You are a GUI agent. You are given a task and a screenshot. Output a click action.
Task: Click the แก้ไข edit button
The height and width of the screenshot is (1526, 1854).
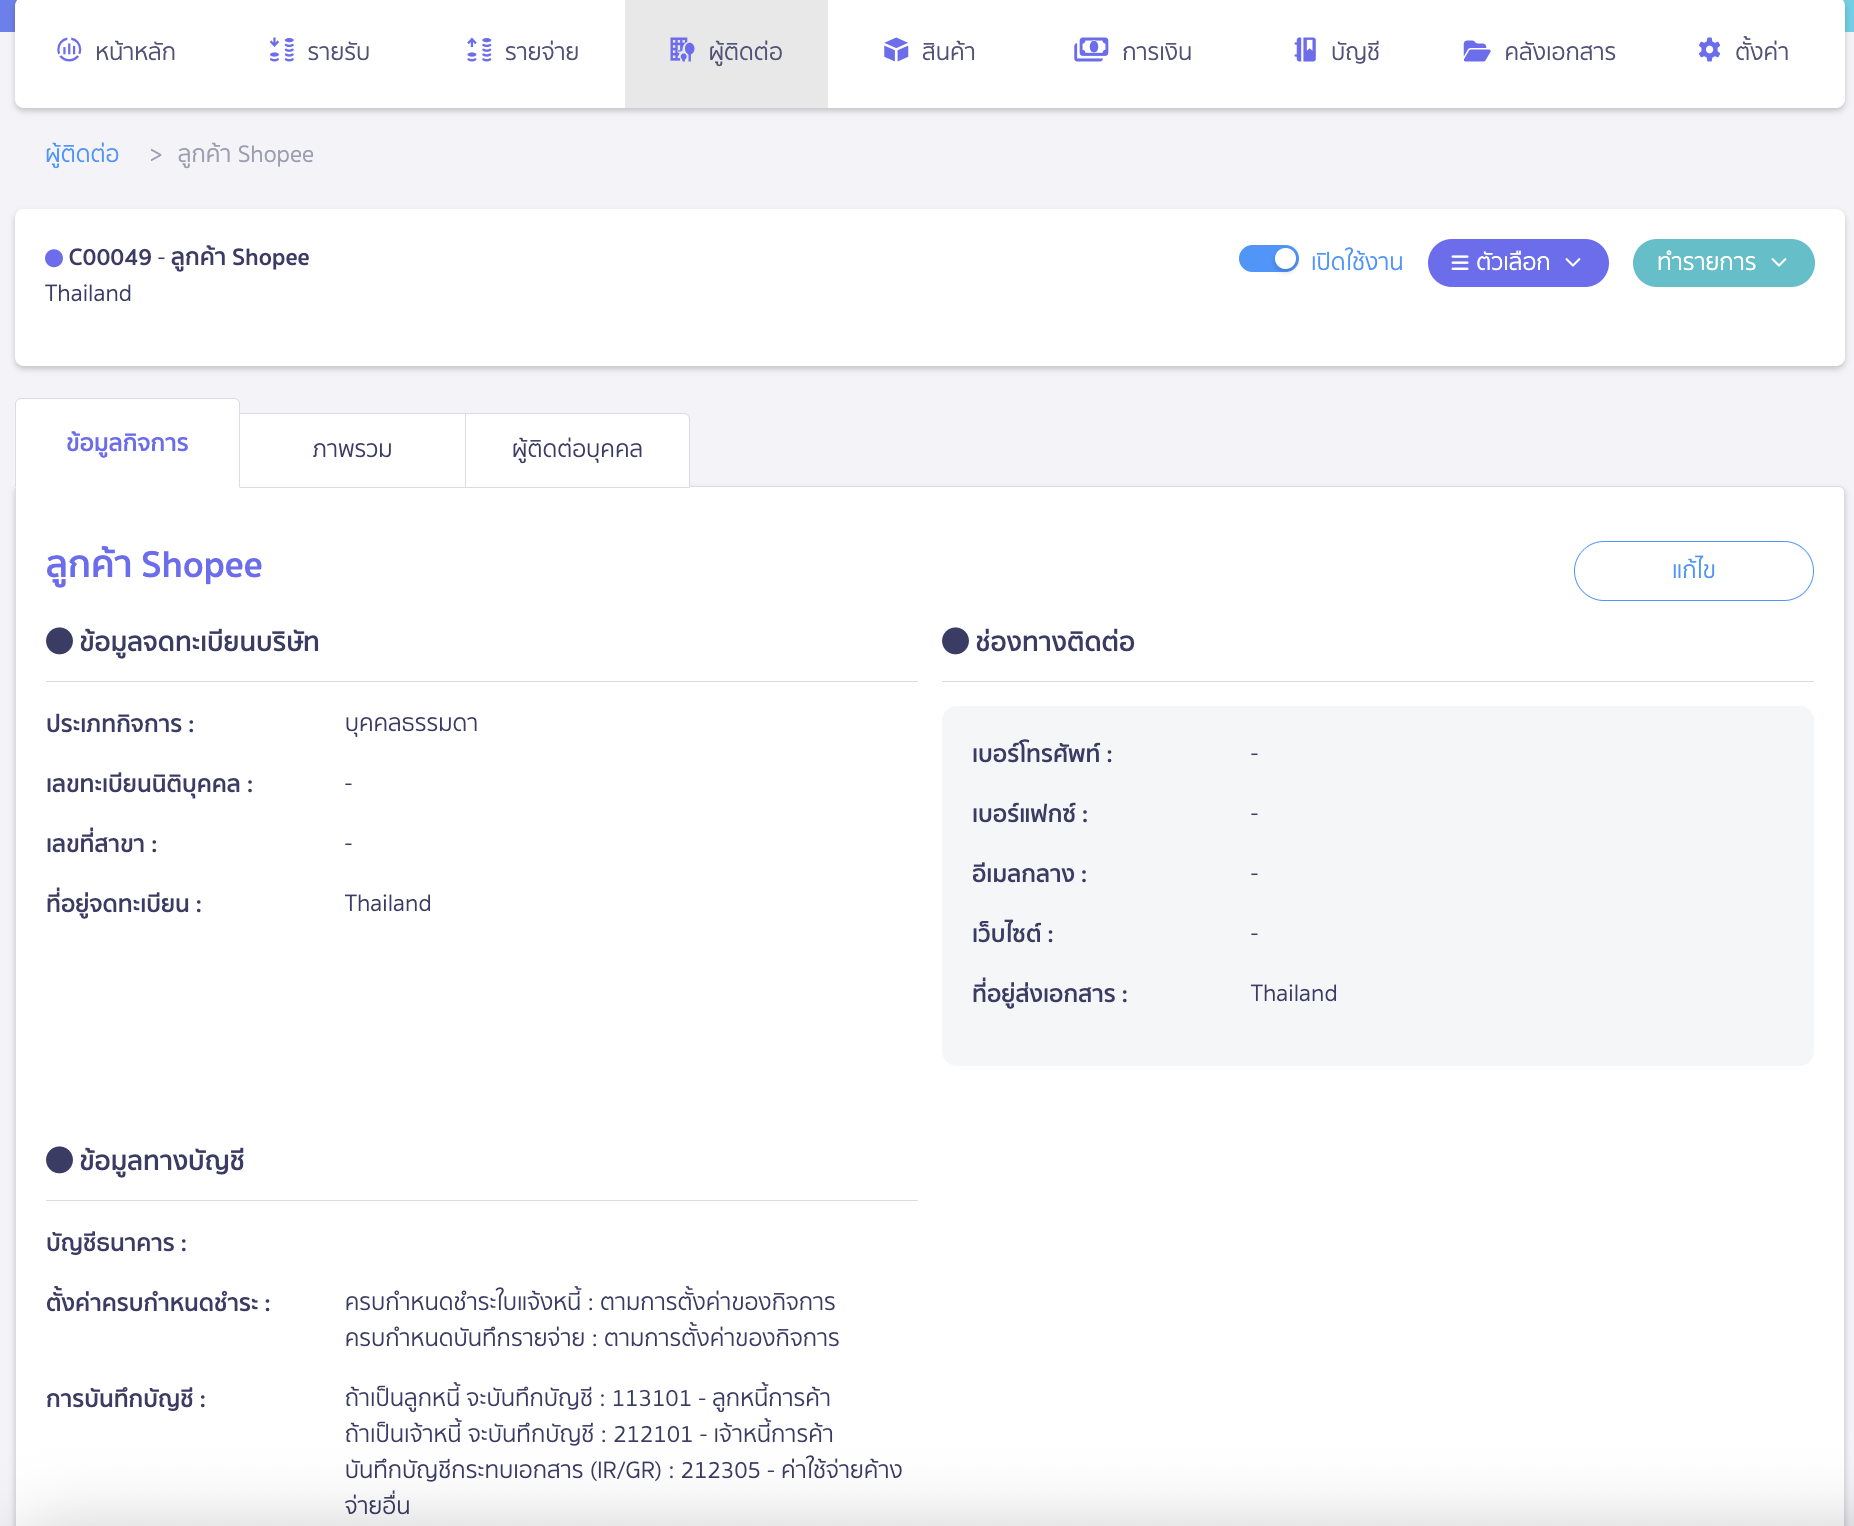click(1693, 570)
